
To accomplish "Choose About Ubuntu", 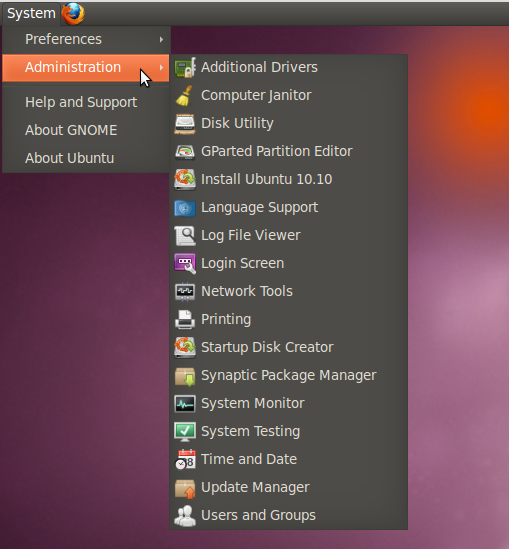I will coord(86,158).
